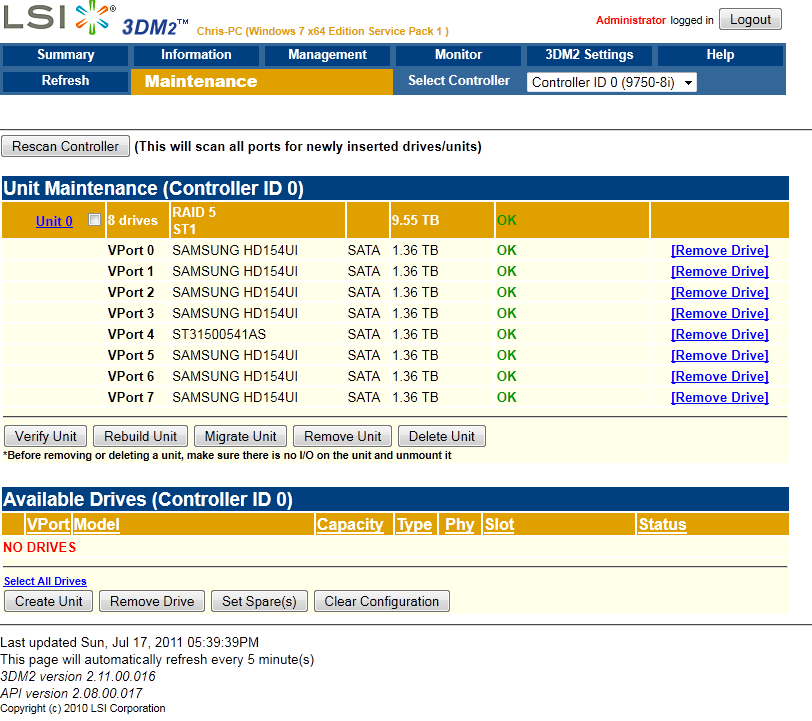Click the Remove Drive button under Available Drives
The height and width of the screenshot is (721, 812).
click(x=152, y=601)
